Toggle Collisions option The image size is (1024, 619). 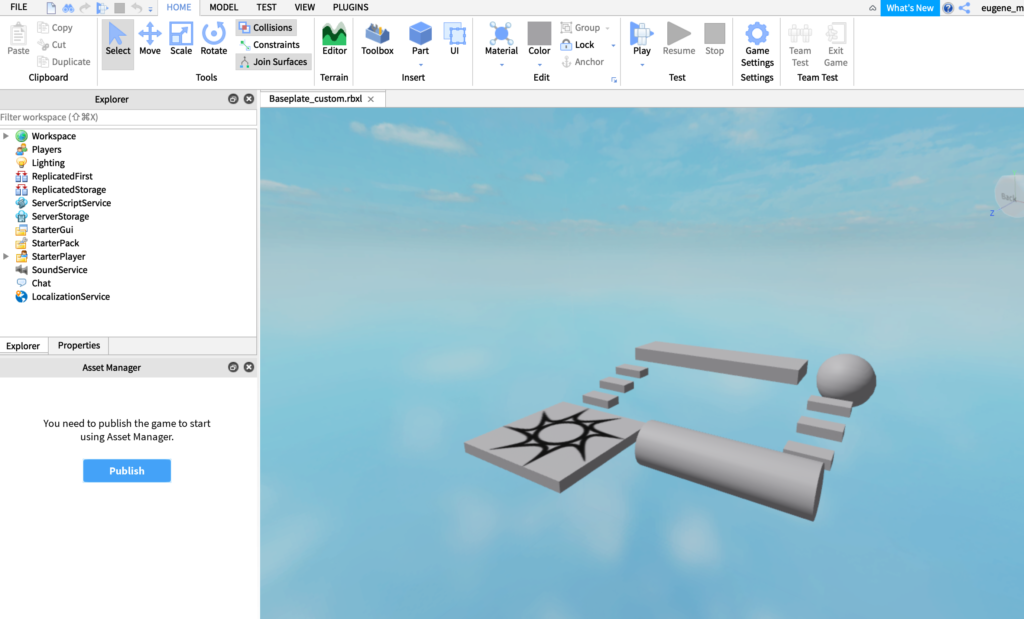click(266, 27)
